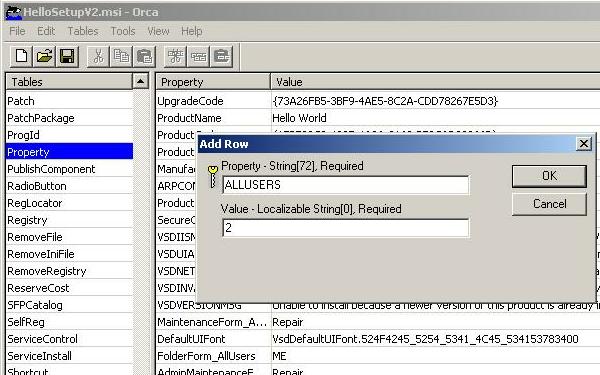Click the Property name input field
Viewport: 600px width, 375px height.
pyautogui.click(x=346, y=185)
